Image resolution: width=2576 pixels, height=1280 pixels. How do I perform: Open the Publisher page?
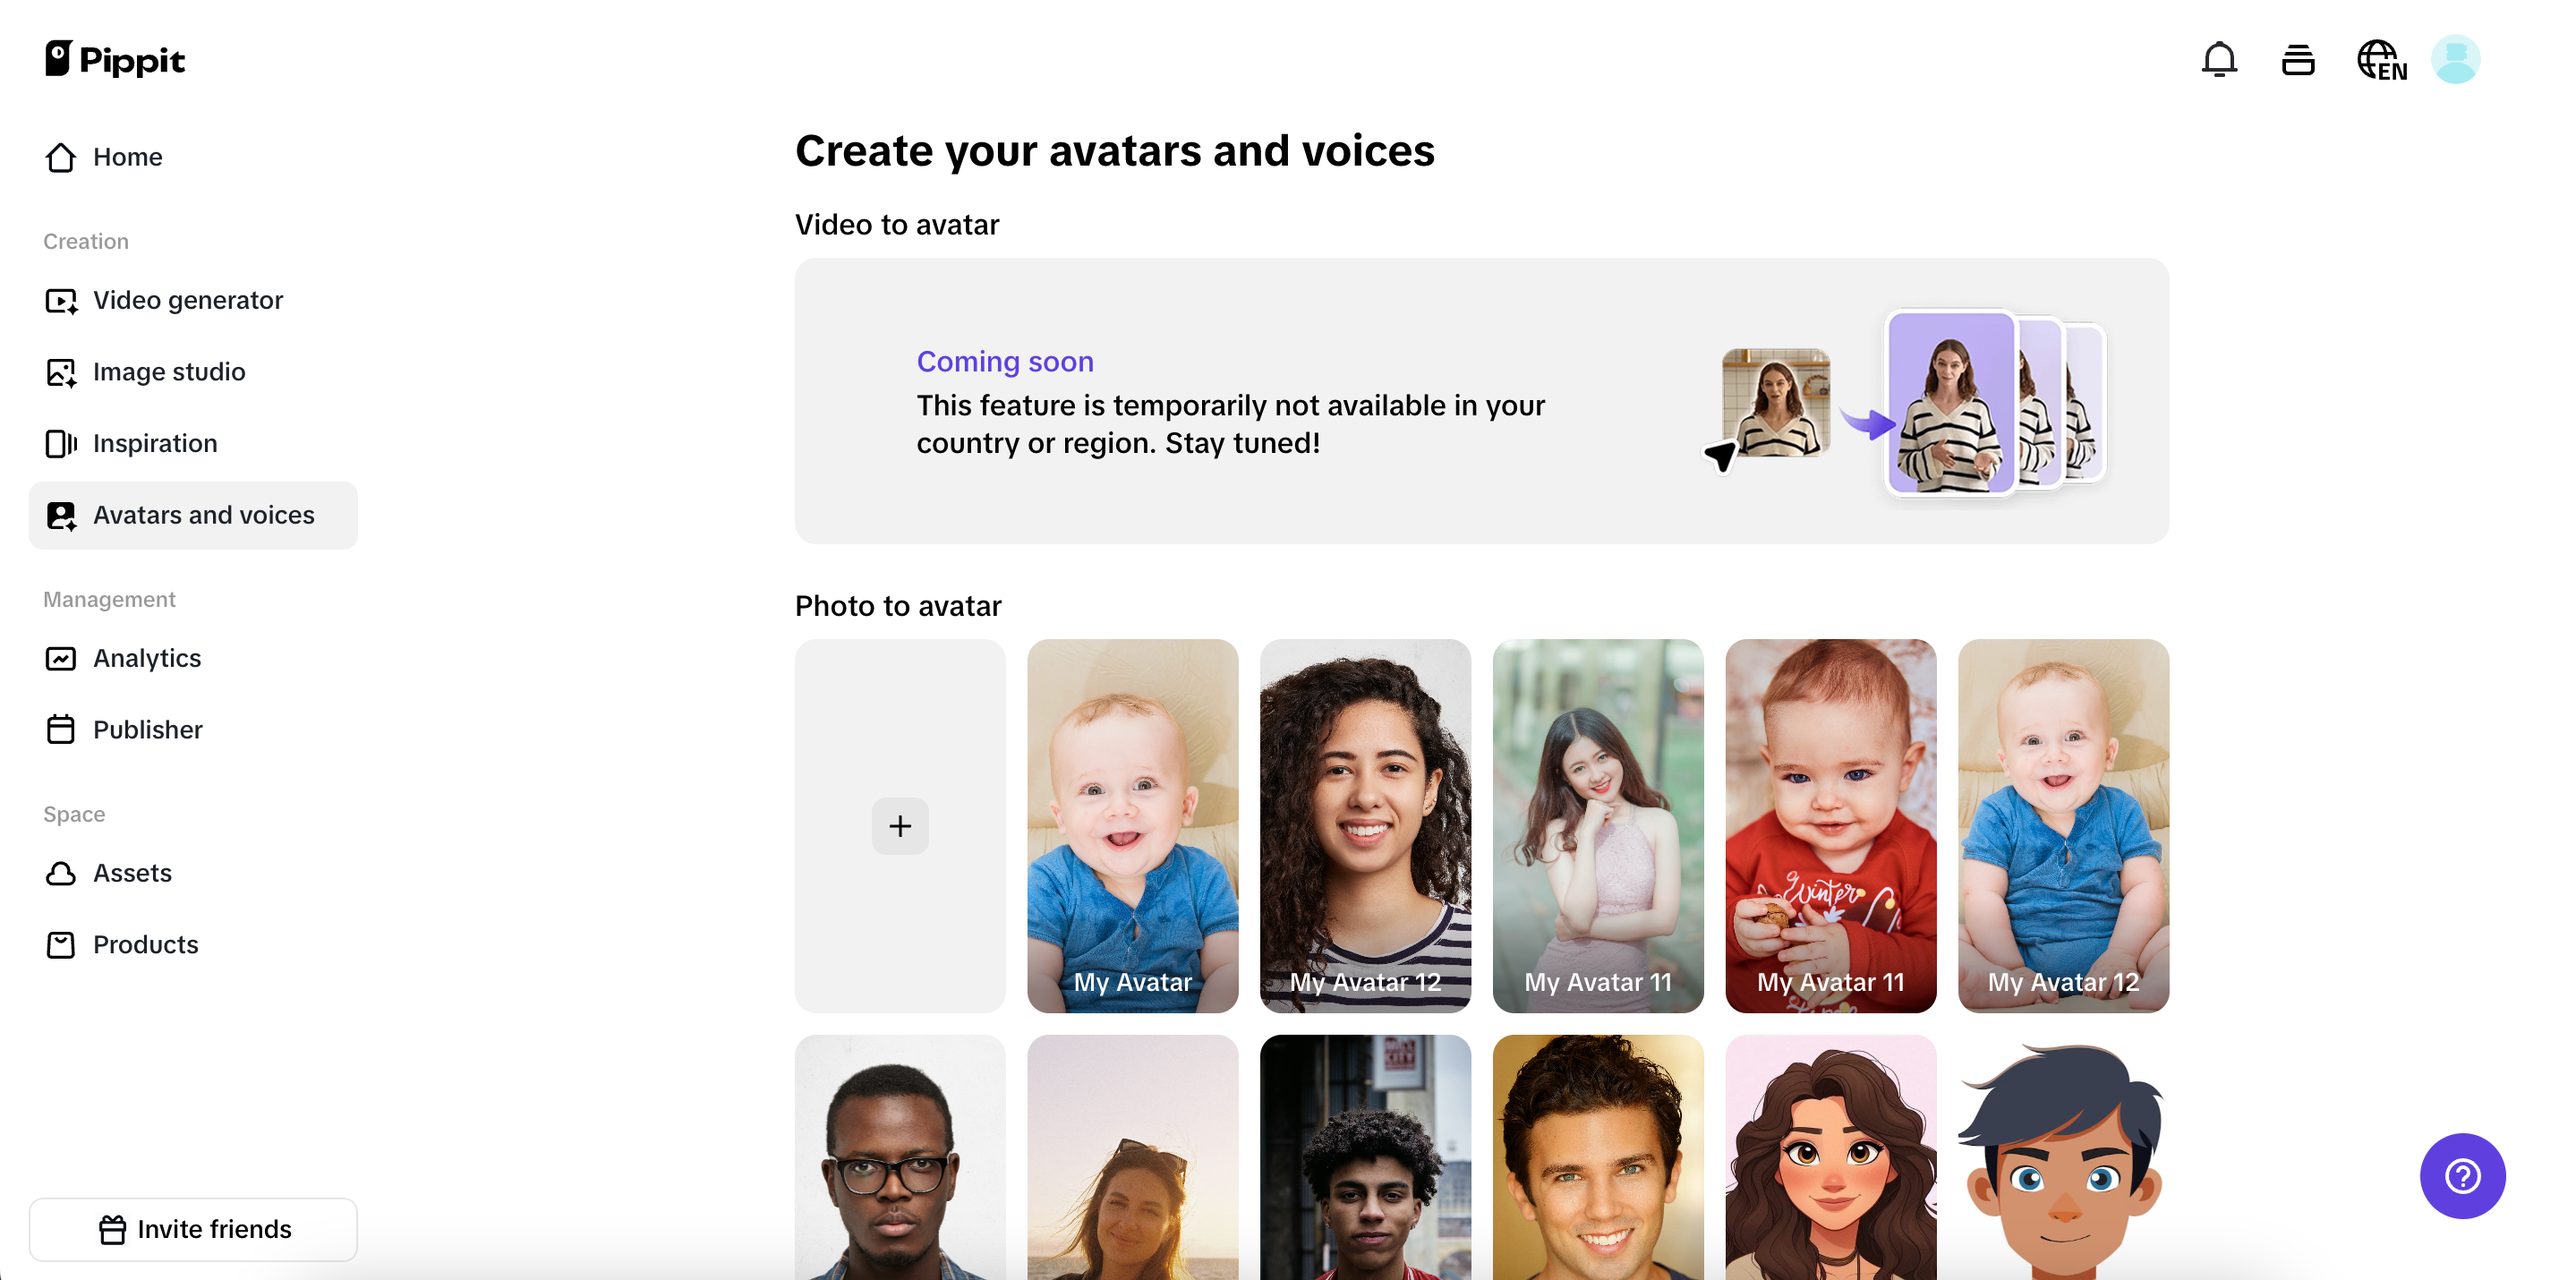[147, 729]
